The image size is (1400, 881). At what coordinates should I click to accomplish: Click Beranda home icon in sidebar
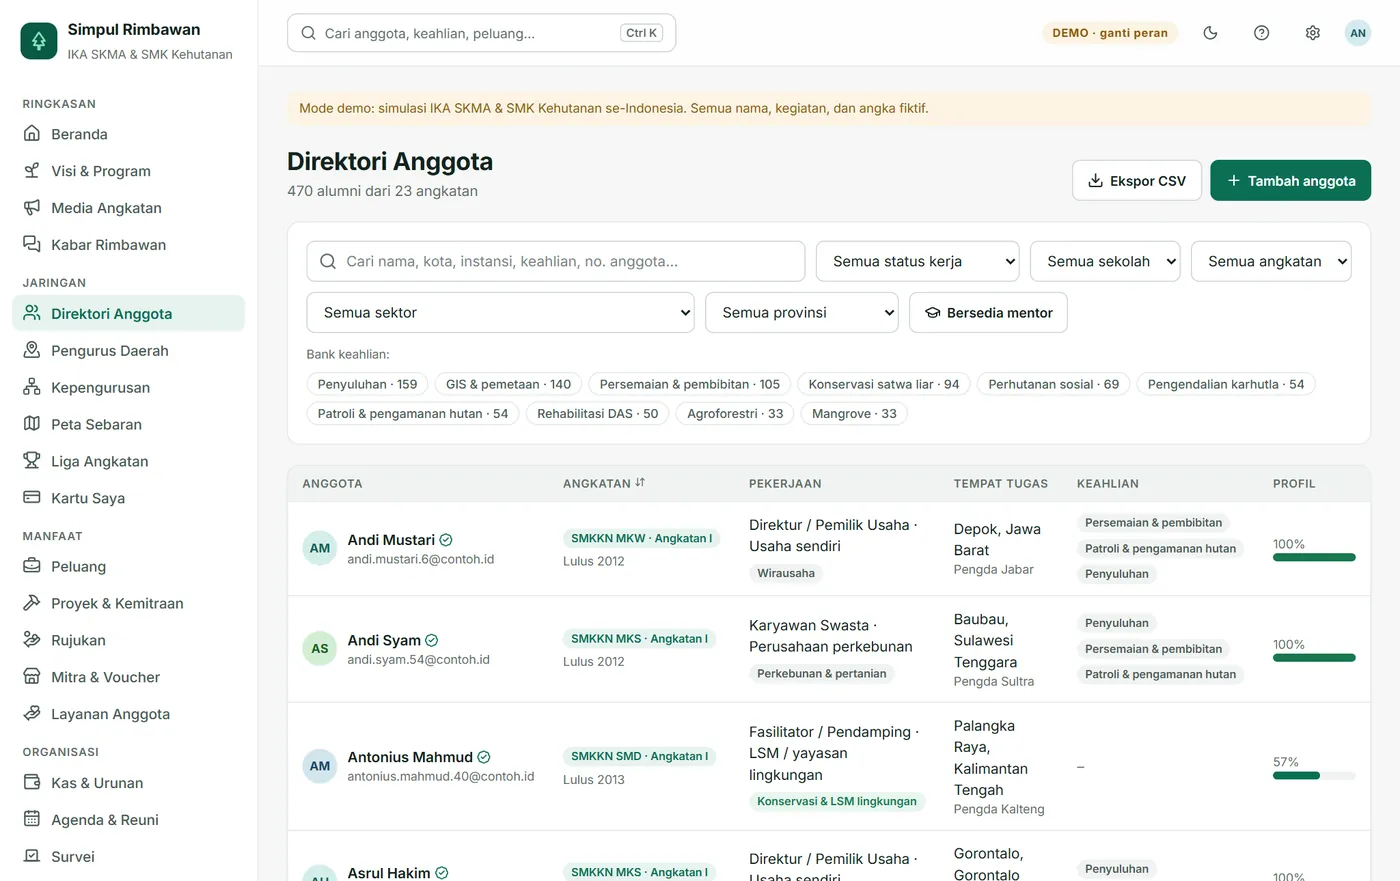click(x=32, y=134)
